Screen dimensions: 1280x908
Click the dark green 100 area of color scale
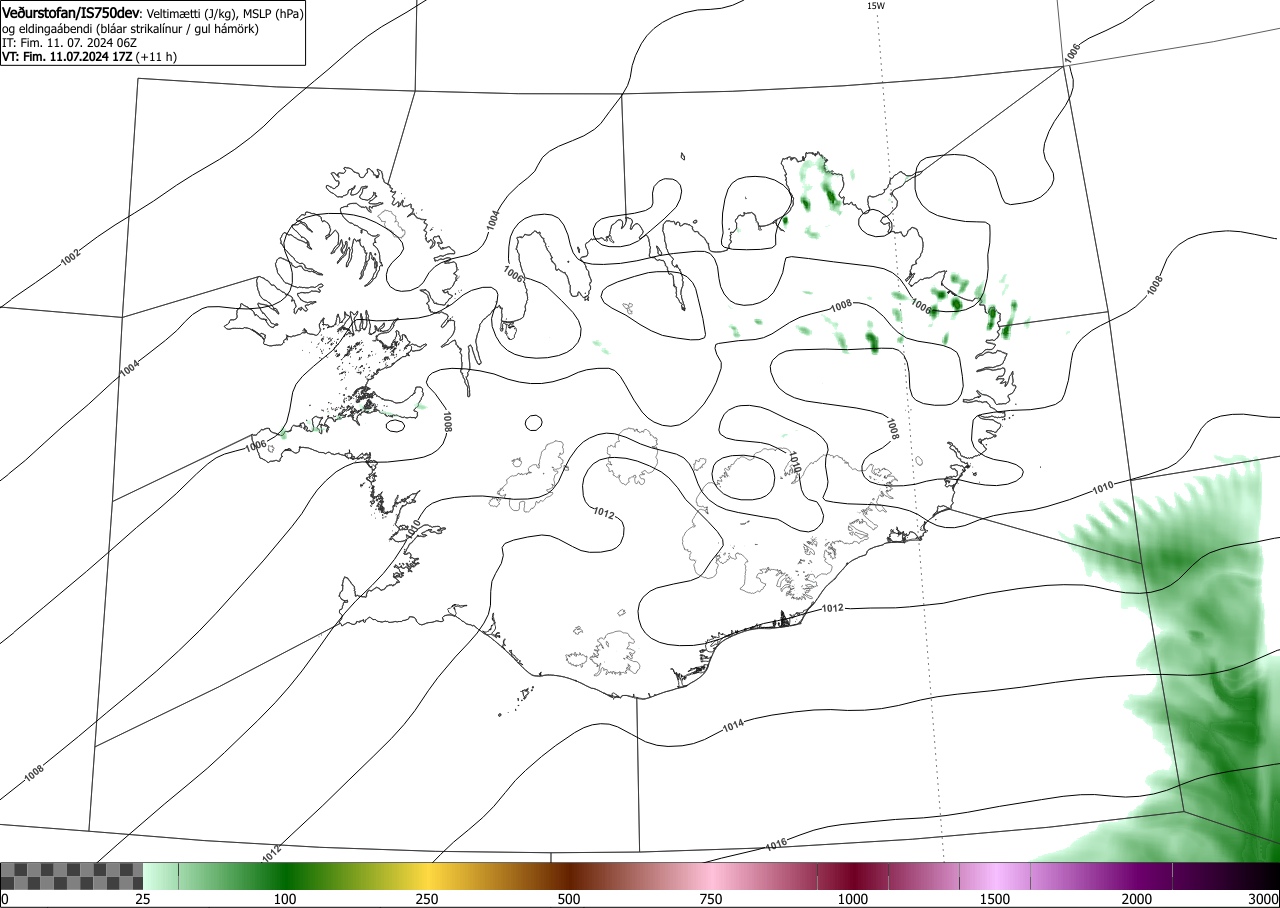click(286, 876)
